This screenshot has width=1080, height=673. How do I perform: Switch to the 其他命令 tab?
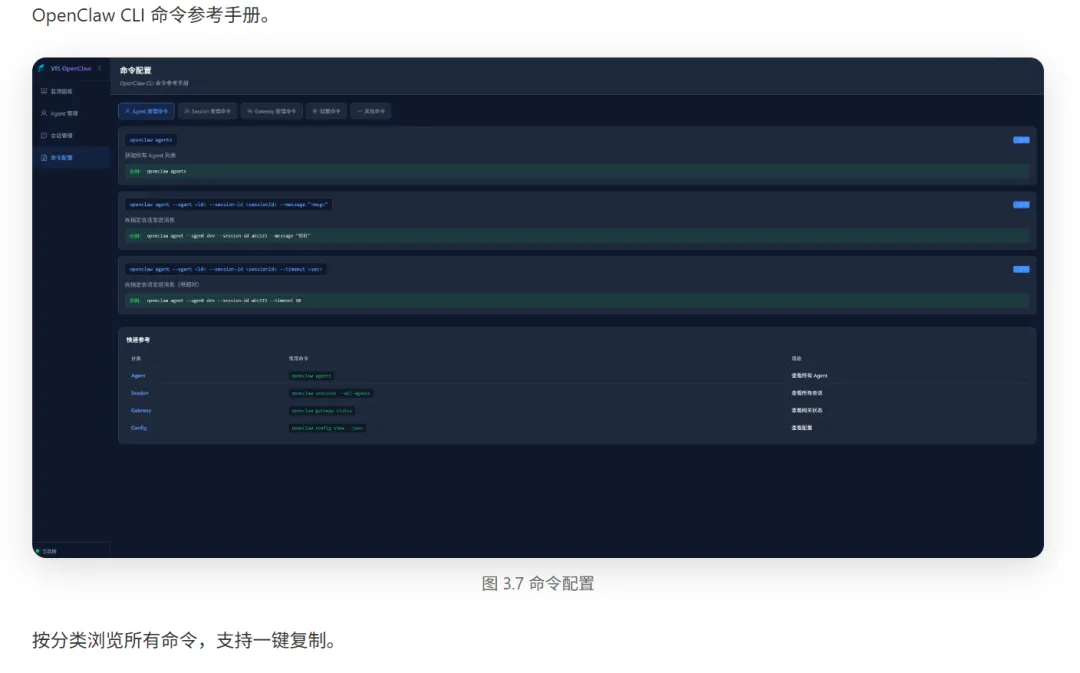click(x=371, y=111)
